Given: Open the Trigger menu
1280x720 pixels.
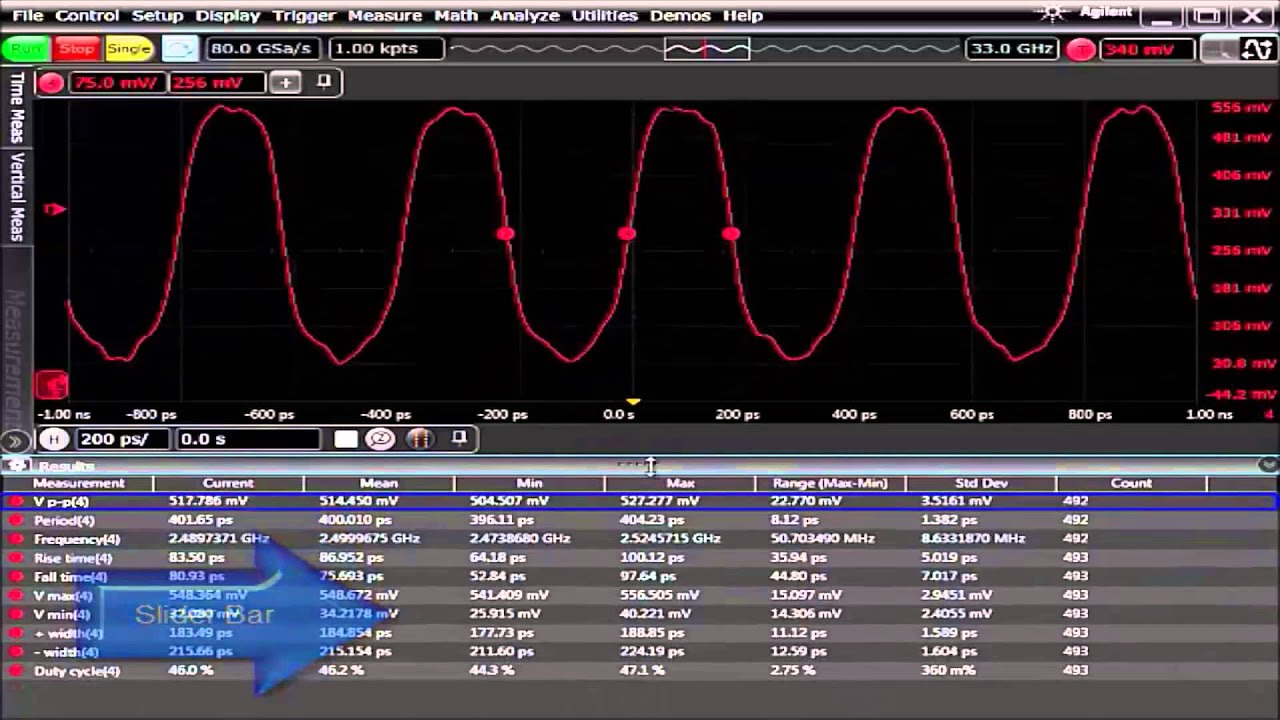Looking at the screenshot, I should (x=304, y=15).
